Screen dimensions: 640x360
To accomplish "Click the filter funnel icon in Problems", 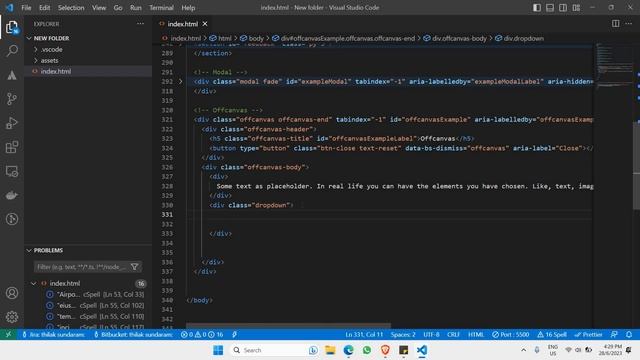I will point(134,267).
